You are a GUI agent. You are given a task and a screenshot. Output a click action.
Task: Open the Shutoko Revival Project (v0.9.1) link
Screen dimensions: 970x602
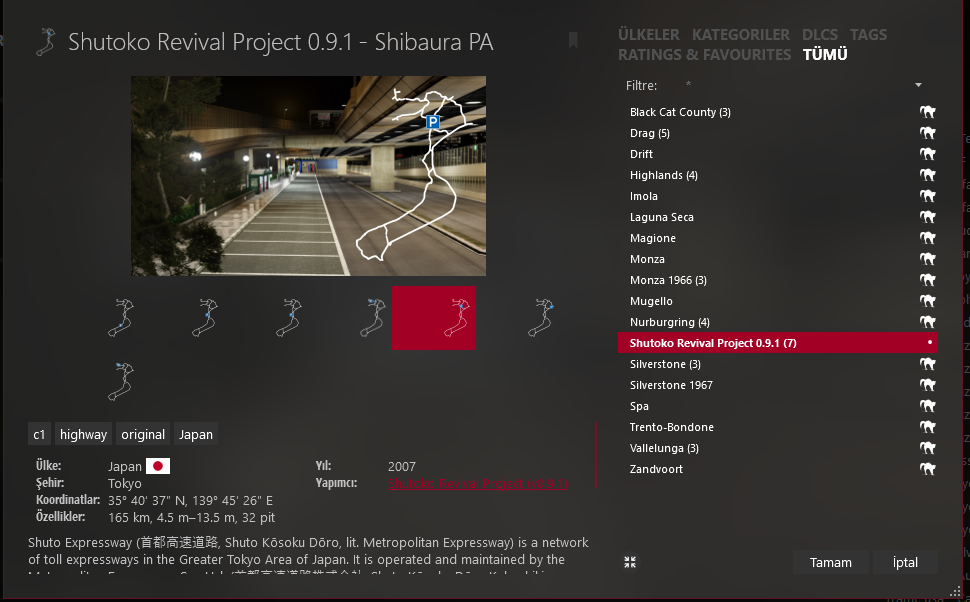click(478, 483)
